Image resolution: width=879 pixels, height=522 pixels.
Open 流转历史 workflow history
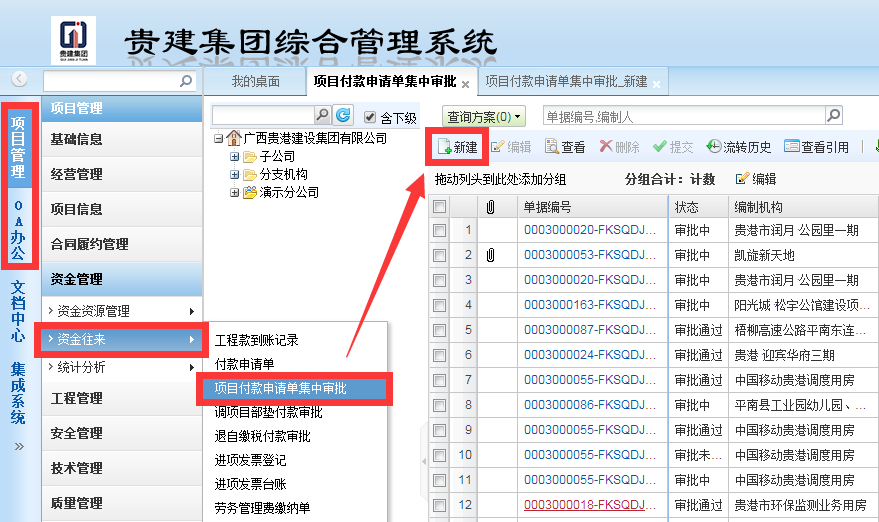(739, 147)
